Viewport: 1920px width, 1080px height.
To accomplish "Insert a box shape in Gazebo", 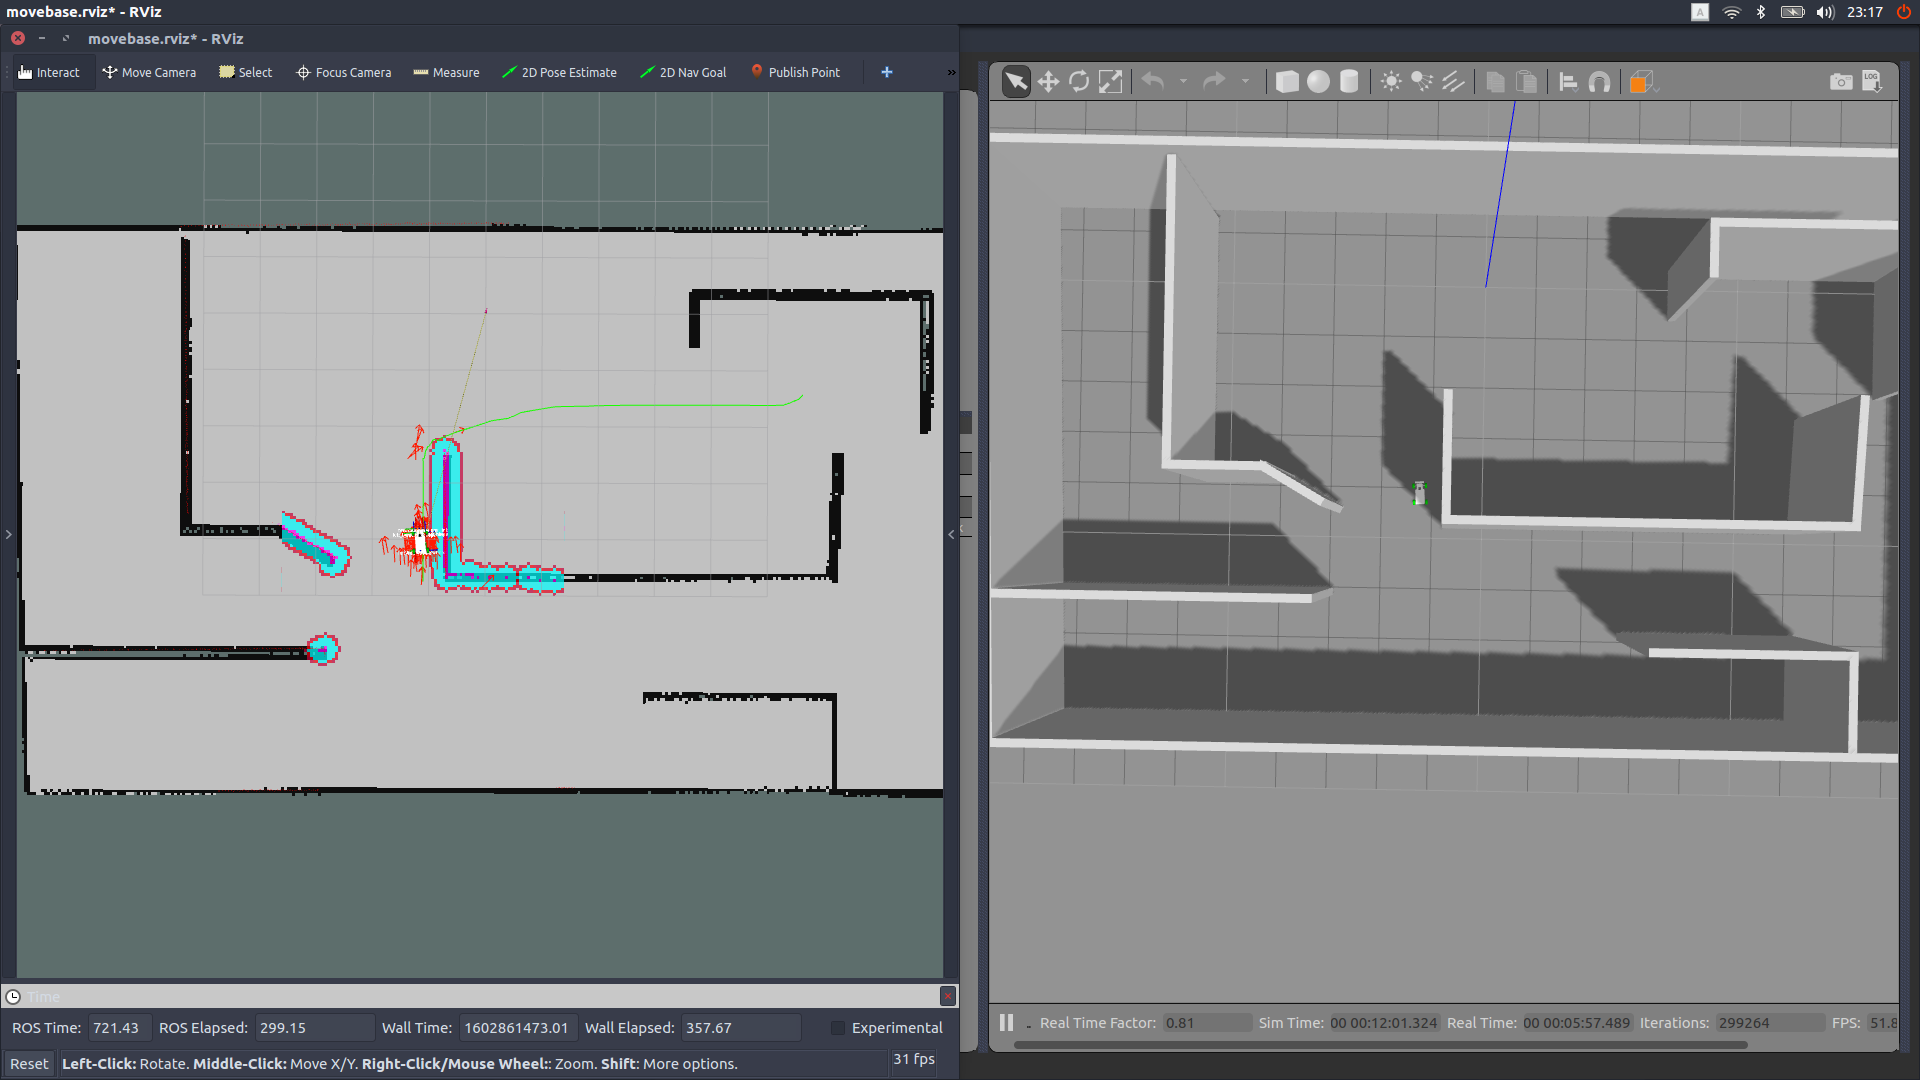I will point(1287,82).
